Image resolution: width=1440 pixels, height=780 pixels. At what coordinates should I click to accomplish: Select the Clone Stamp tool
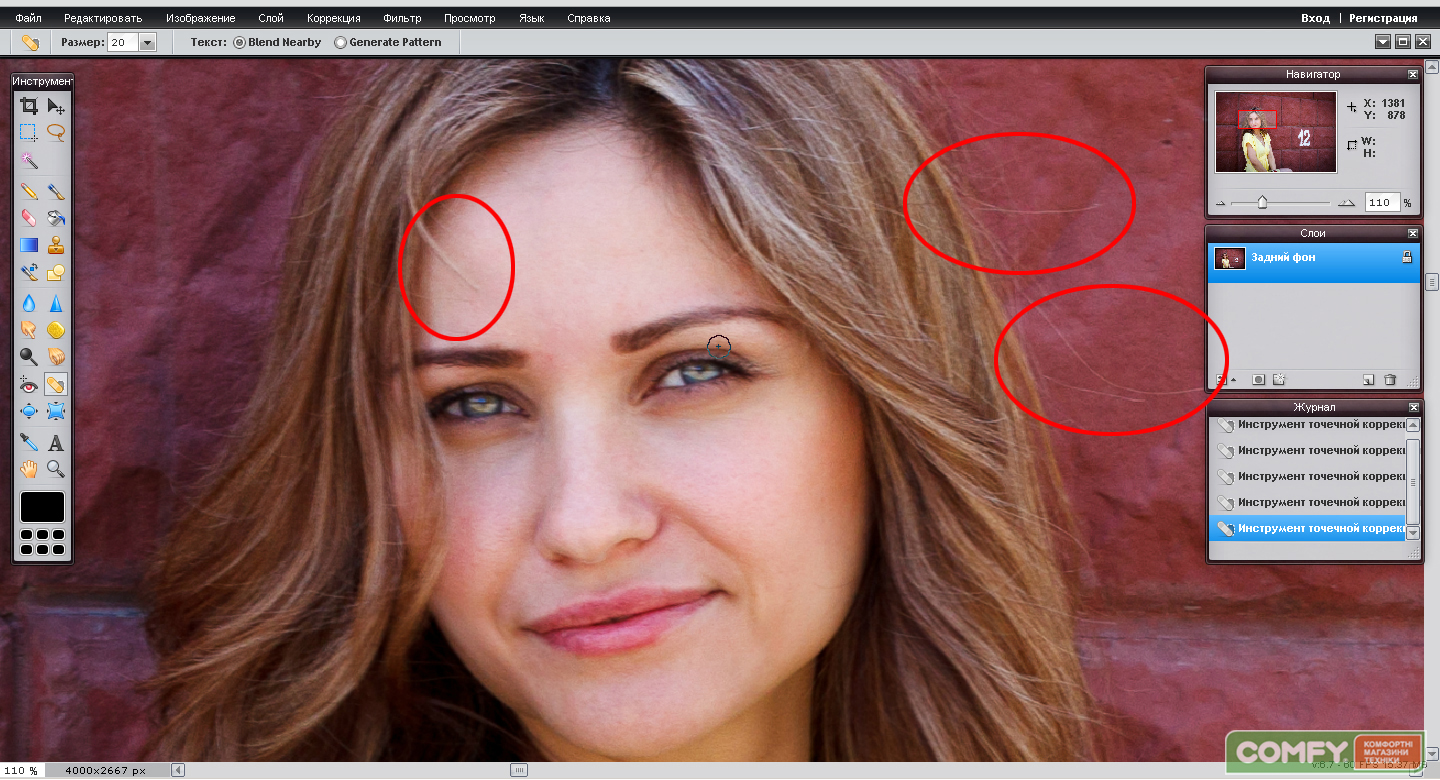pos(56,244)
